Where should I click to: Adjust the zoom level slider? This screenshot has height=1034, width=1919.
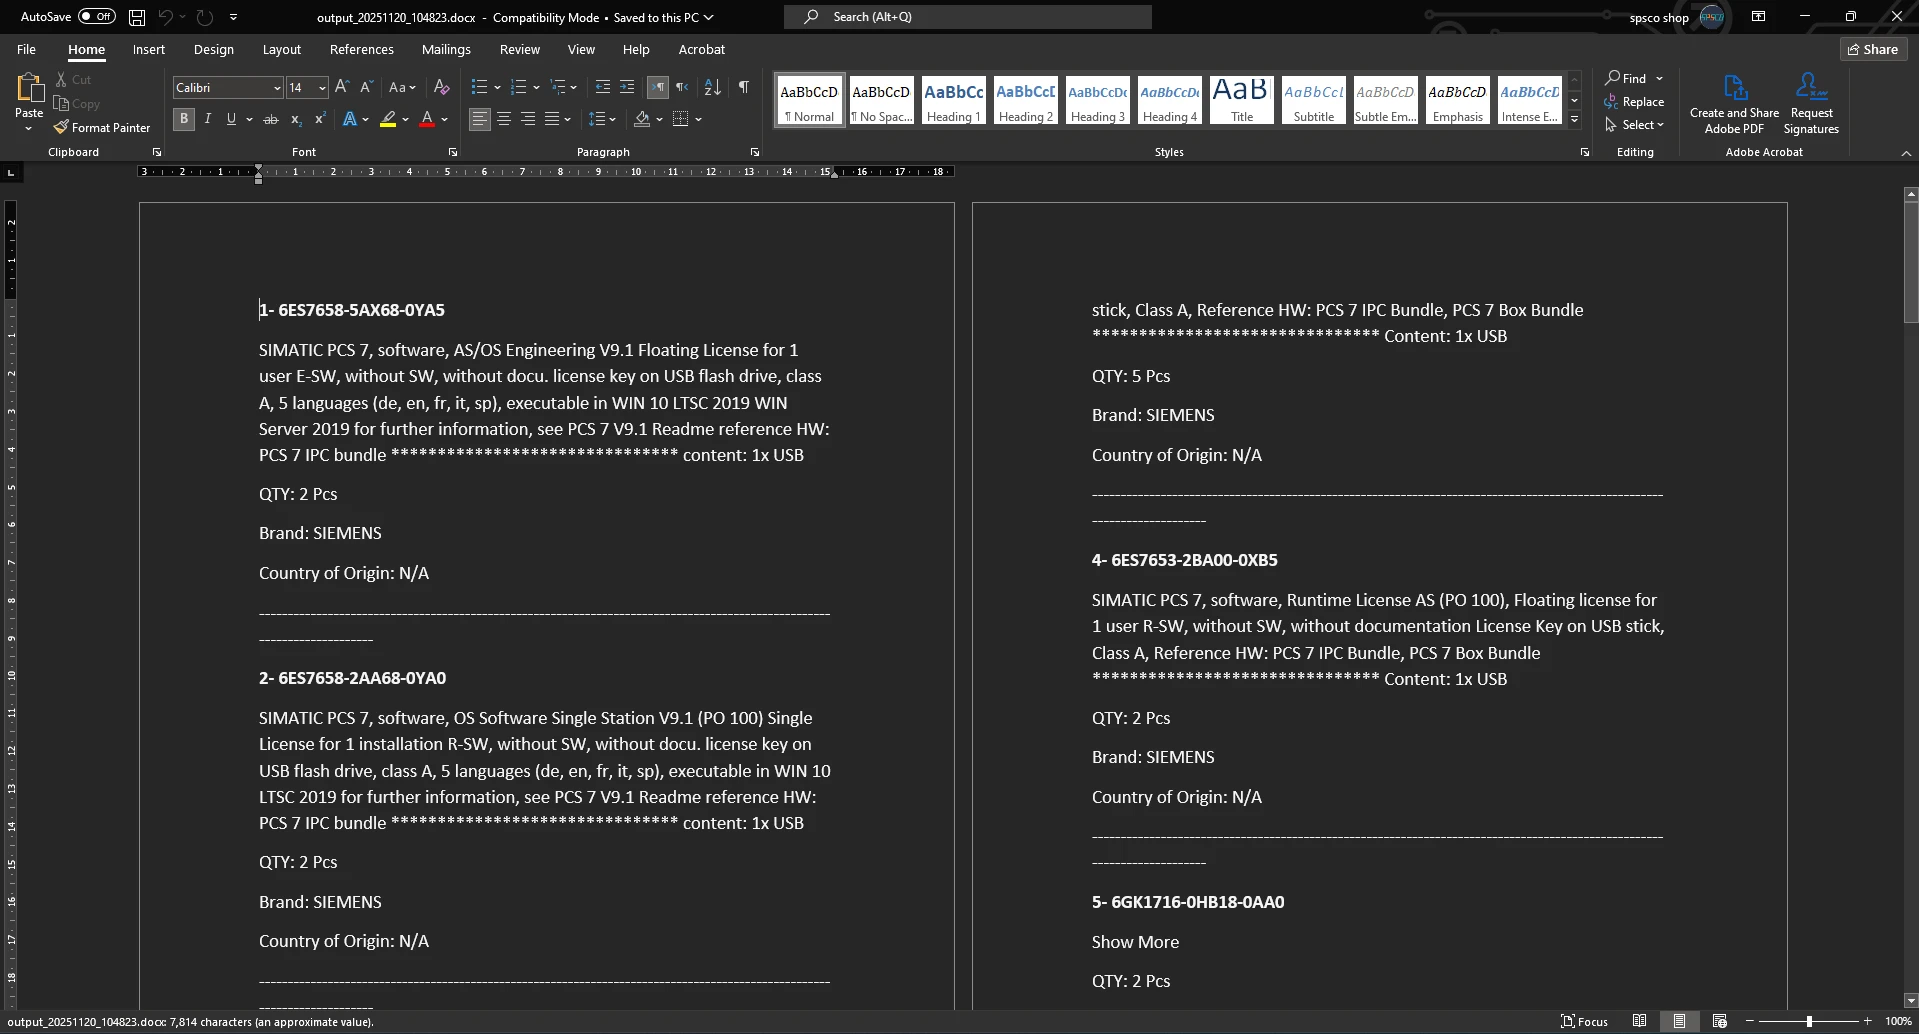[x=1809, y=1021]
